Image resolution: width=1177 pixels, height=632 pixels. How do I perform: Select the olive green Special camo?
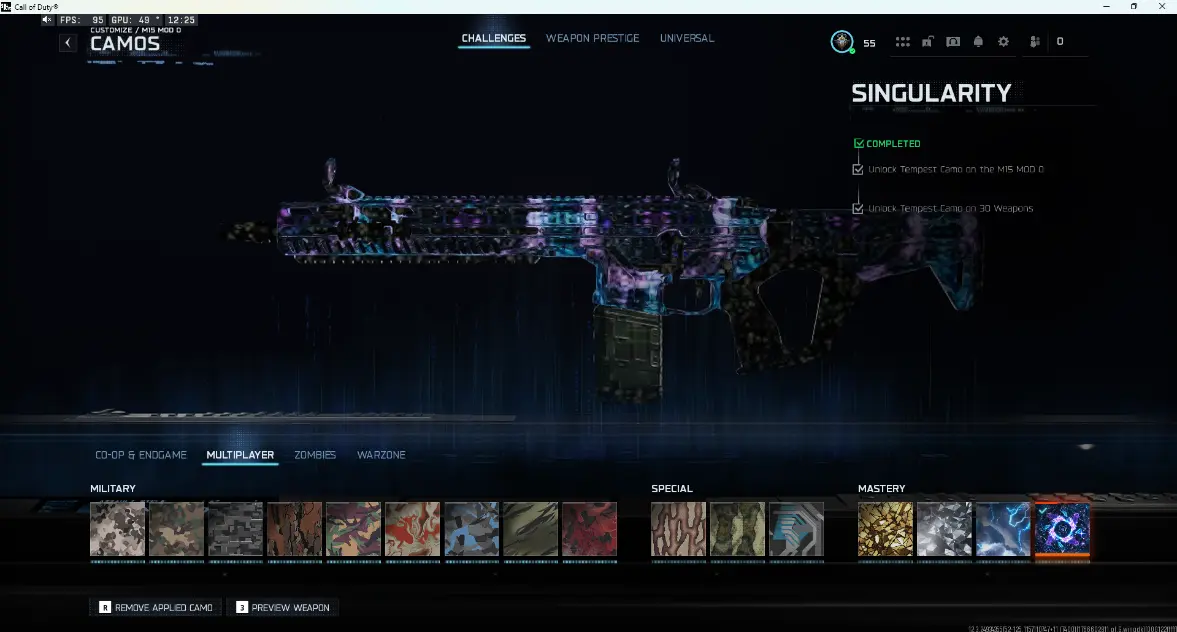pyautogui.click(x=737, y=530)
